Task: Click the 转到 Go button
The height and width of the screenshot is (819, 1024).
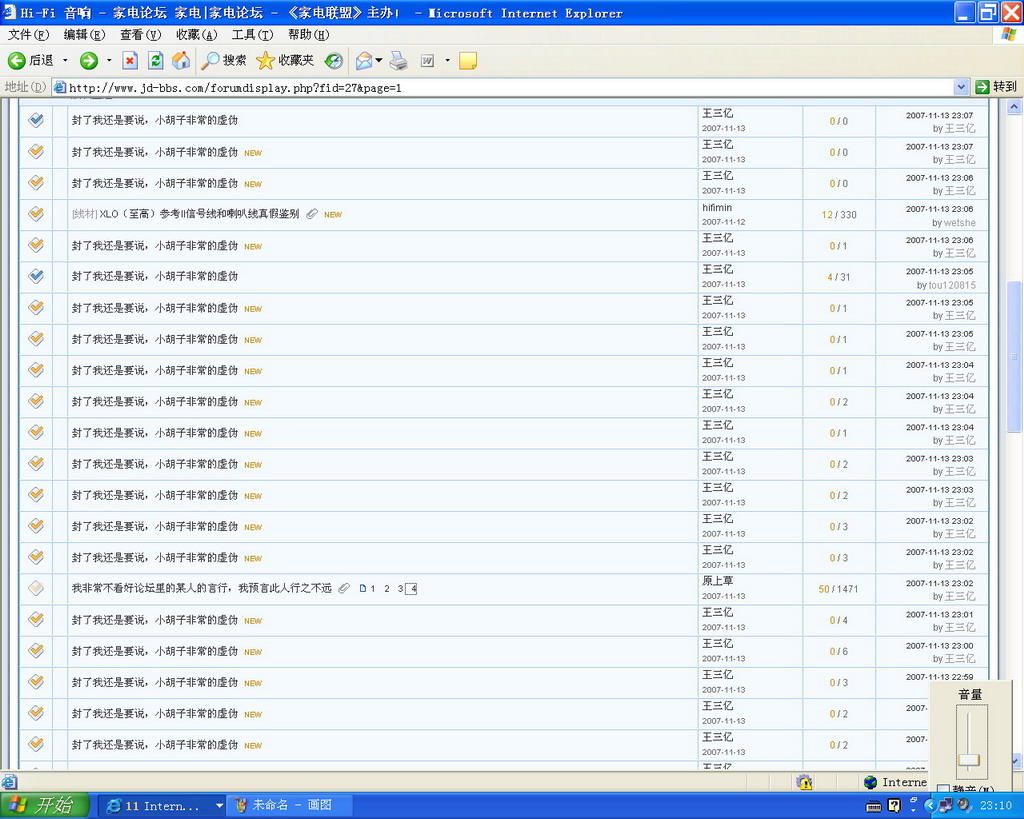Action: [997, 87]
